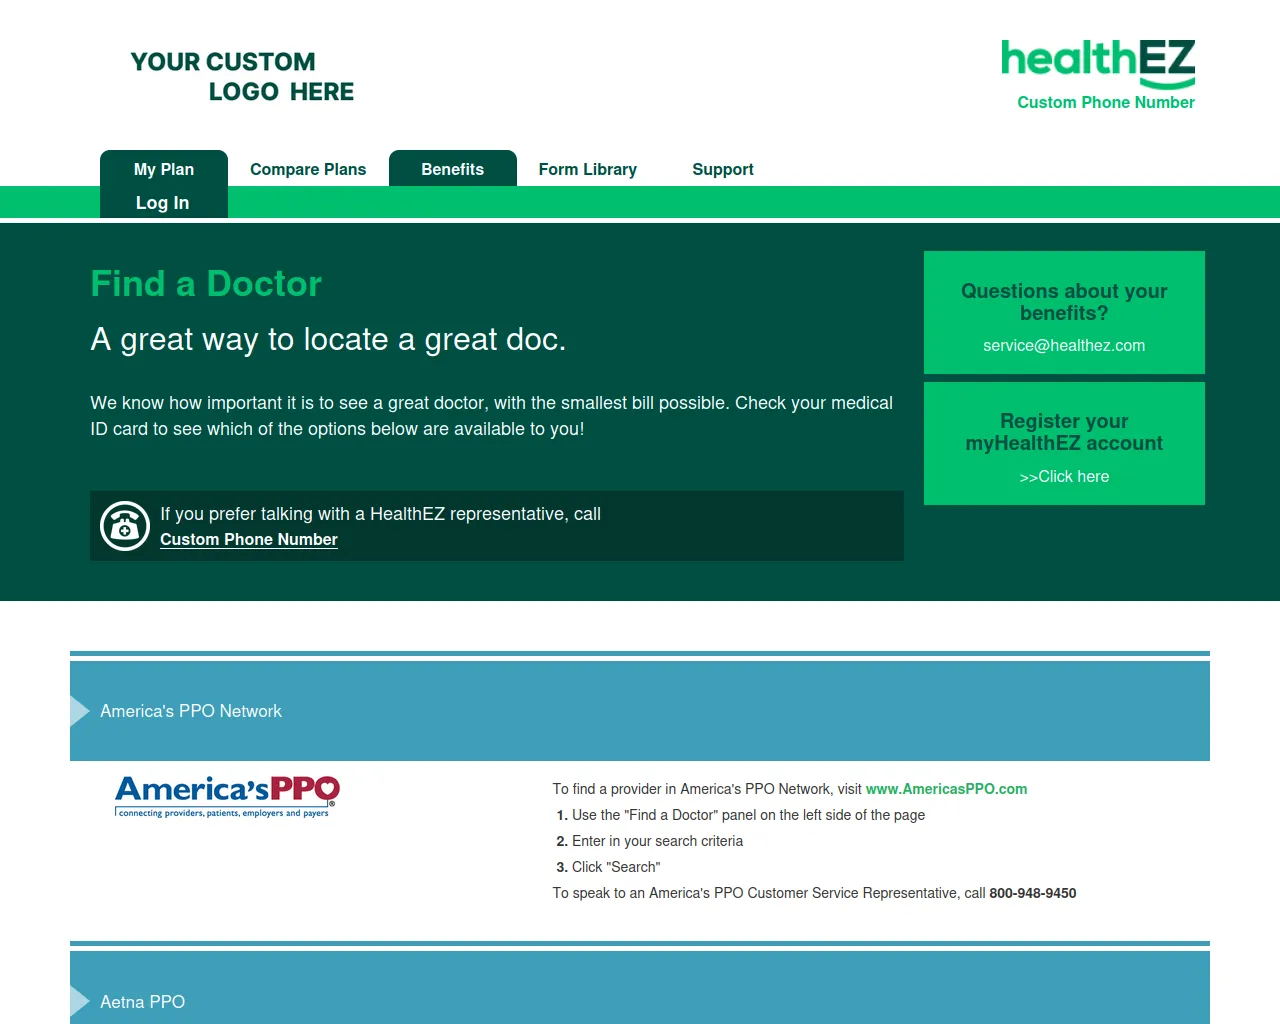Click the phone number 800-948-9450
The height and width of the screenshot is (1024, 1280).
click(1033, 893)
